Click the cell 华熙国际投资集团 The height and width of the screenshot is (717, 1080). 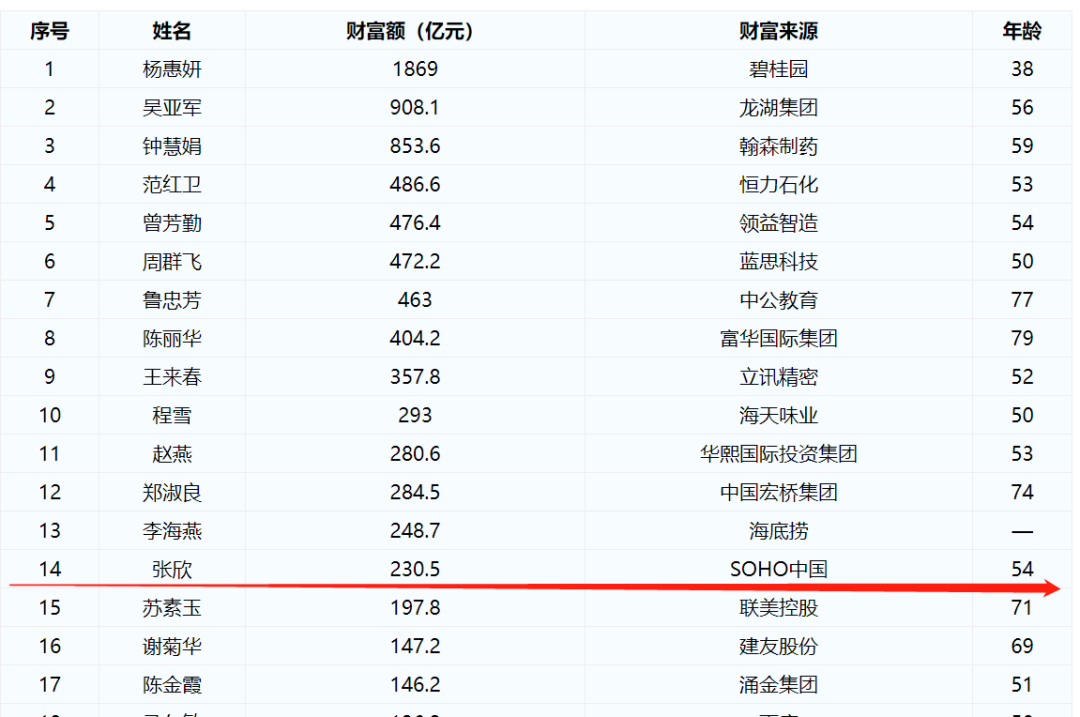coord(778,454)
